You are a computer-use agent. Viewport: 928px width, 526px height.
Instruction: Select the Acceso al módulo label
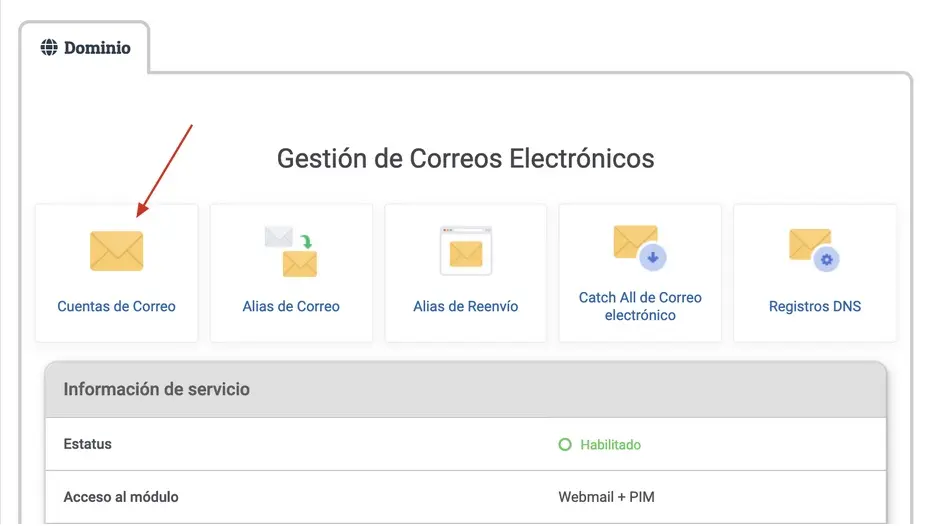coord(121,497)
